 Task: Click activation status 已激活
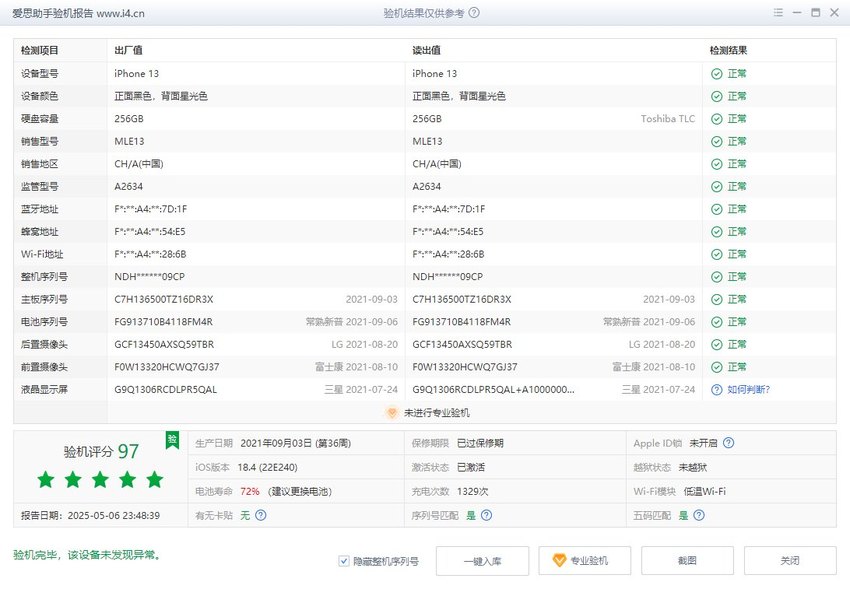(x=471, y=467)
